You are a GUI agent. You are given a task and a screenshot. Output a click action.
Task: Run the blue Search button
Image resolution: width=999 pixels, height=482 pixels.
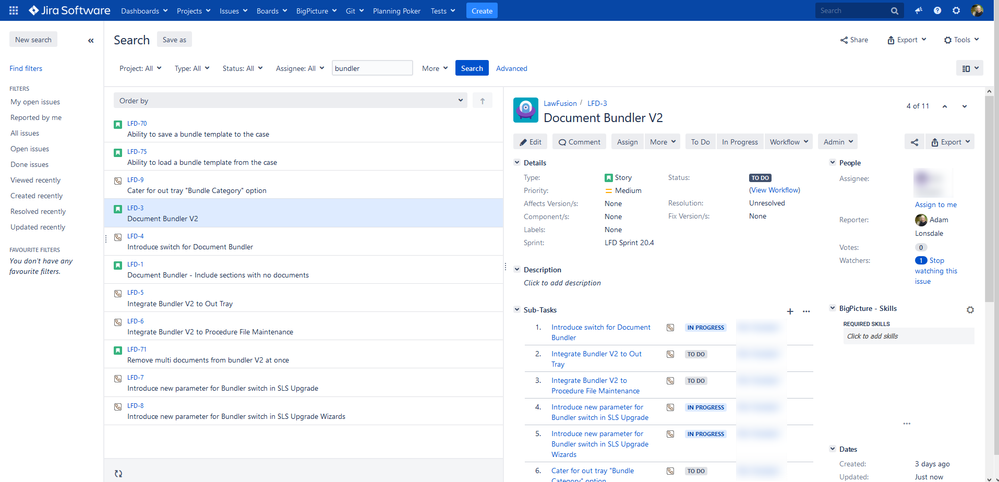(x=471, y=68)
